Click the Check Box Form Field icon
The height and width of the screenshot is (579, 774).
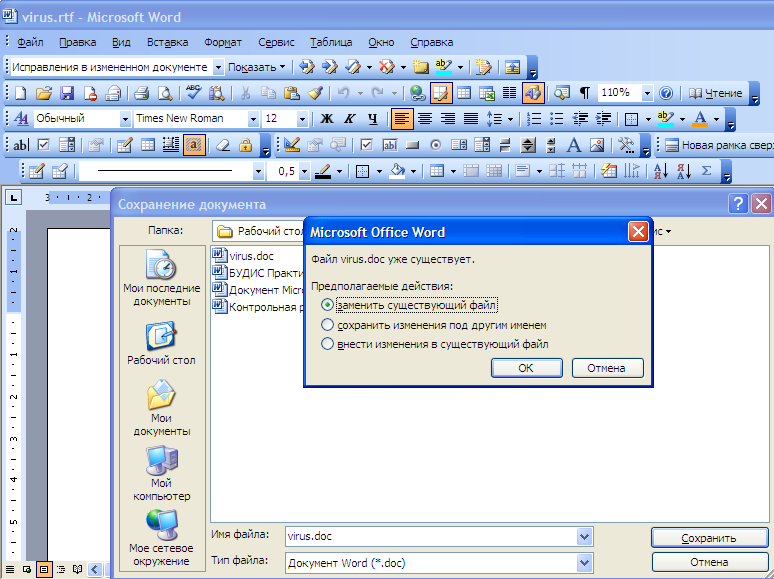pos(43,145)
